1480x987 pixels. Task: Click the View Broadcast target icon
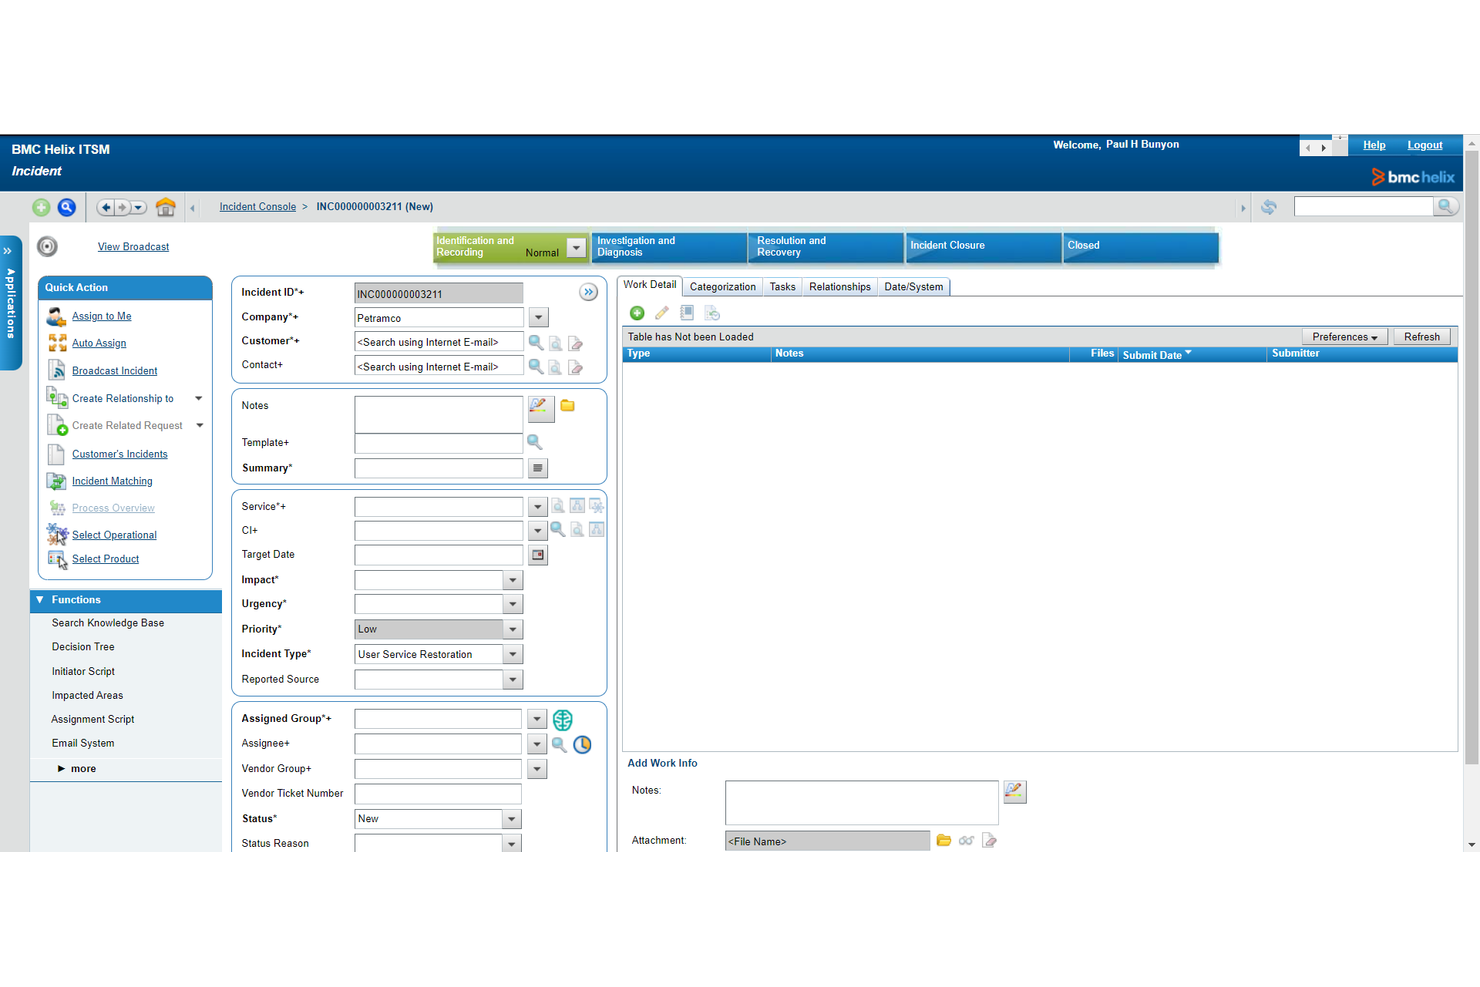[47, 246]
